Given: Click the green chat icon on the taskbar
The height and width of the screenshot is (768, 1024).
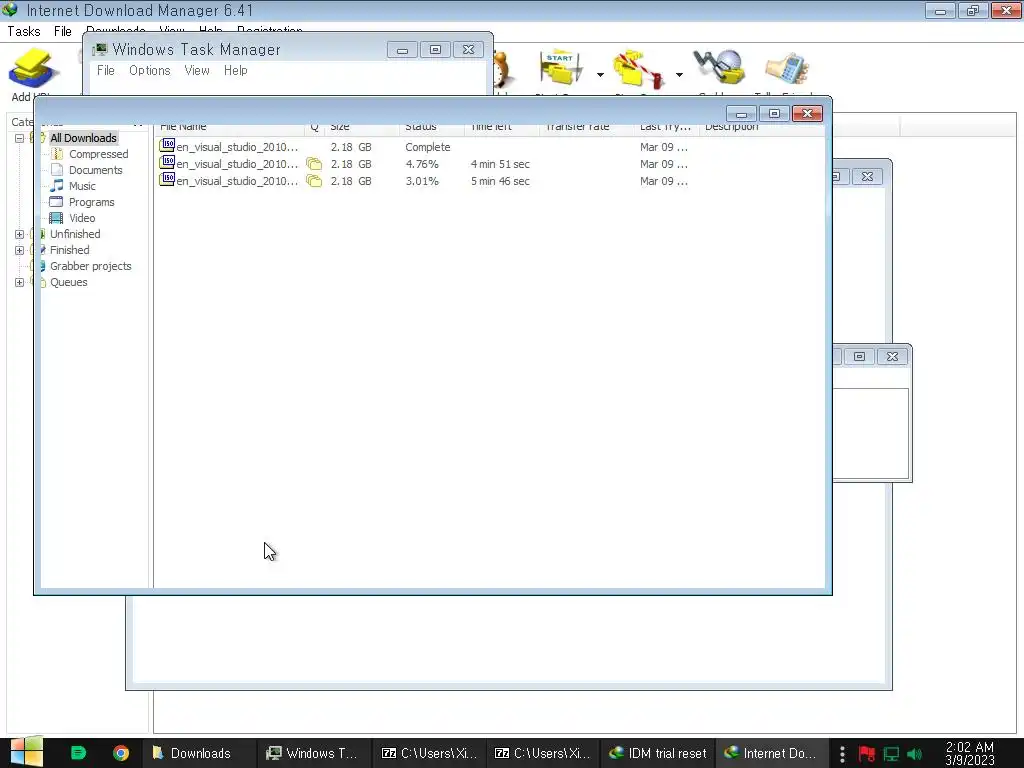Looking at the screenshot, I should (x=78, y=753).
